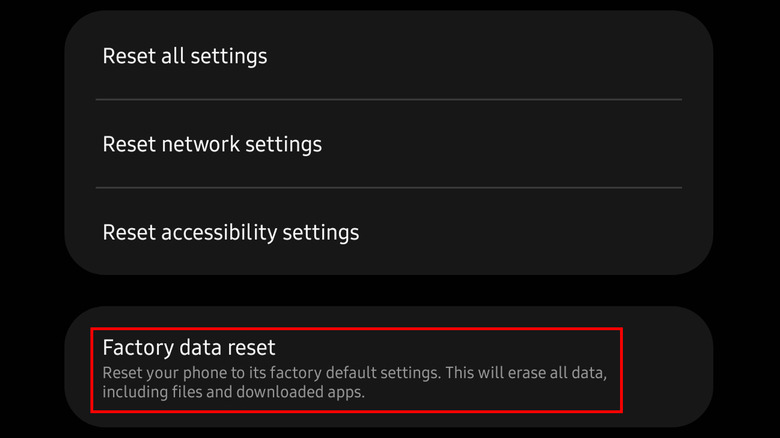The width and height of the screenshot is (780, 438).
Task: Choose the accessibility settings reset row
Action: pyautogui.click(x=388, y=232)
